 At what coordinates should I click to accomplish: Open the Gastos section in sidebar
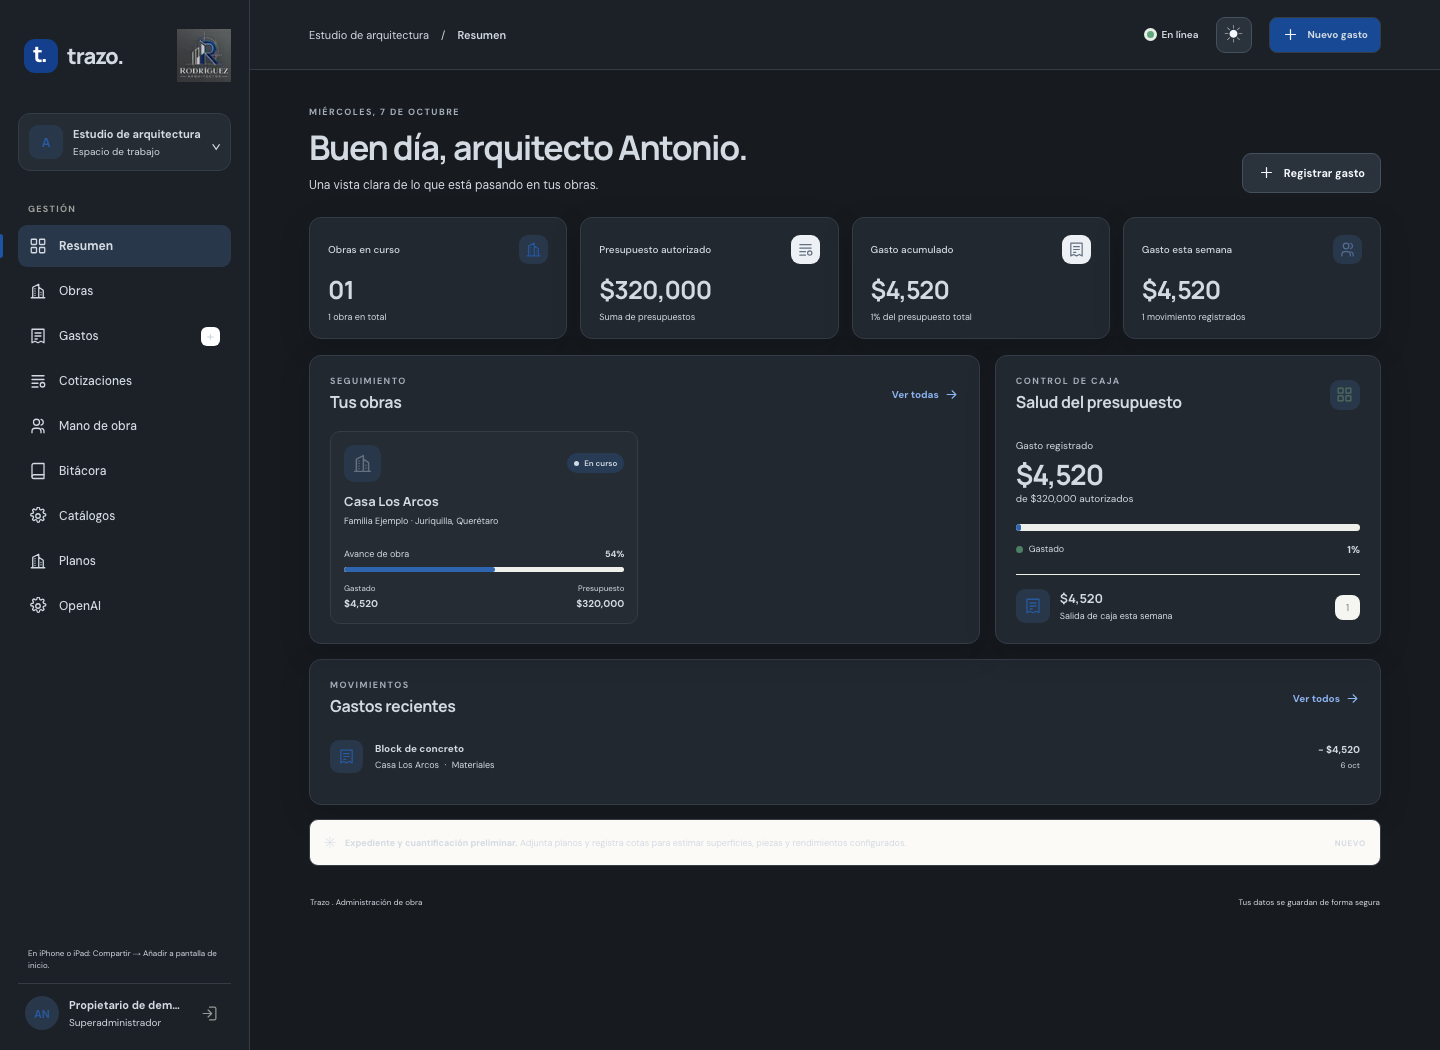[x=124, y=336]
